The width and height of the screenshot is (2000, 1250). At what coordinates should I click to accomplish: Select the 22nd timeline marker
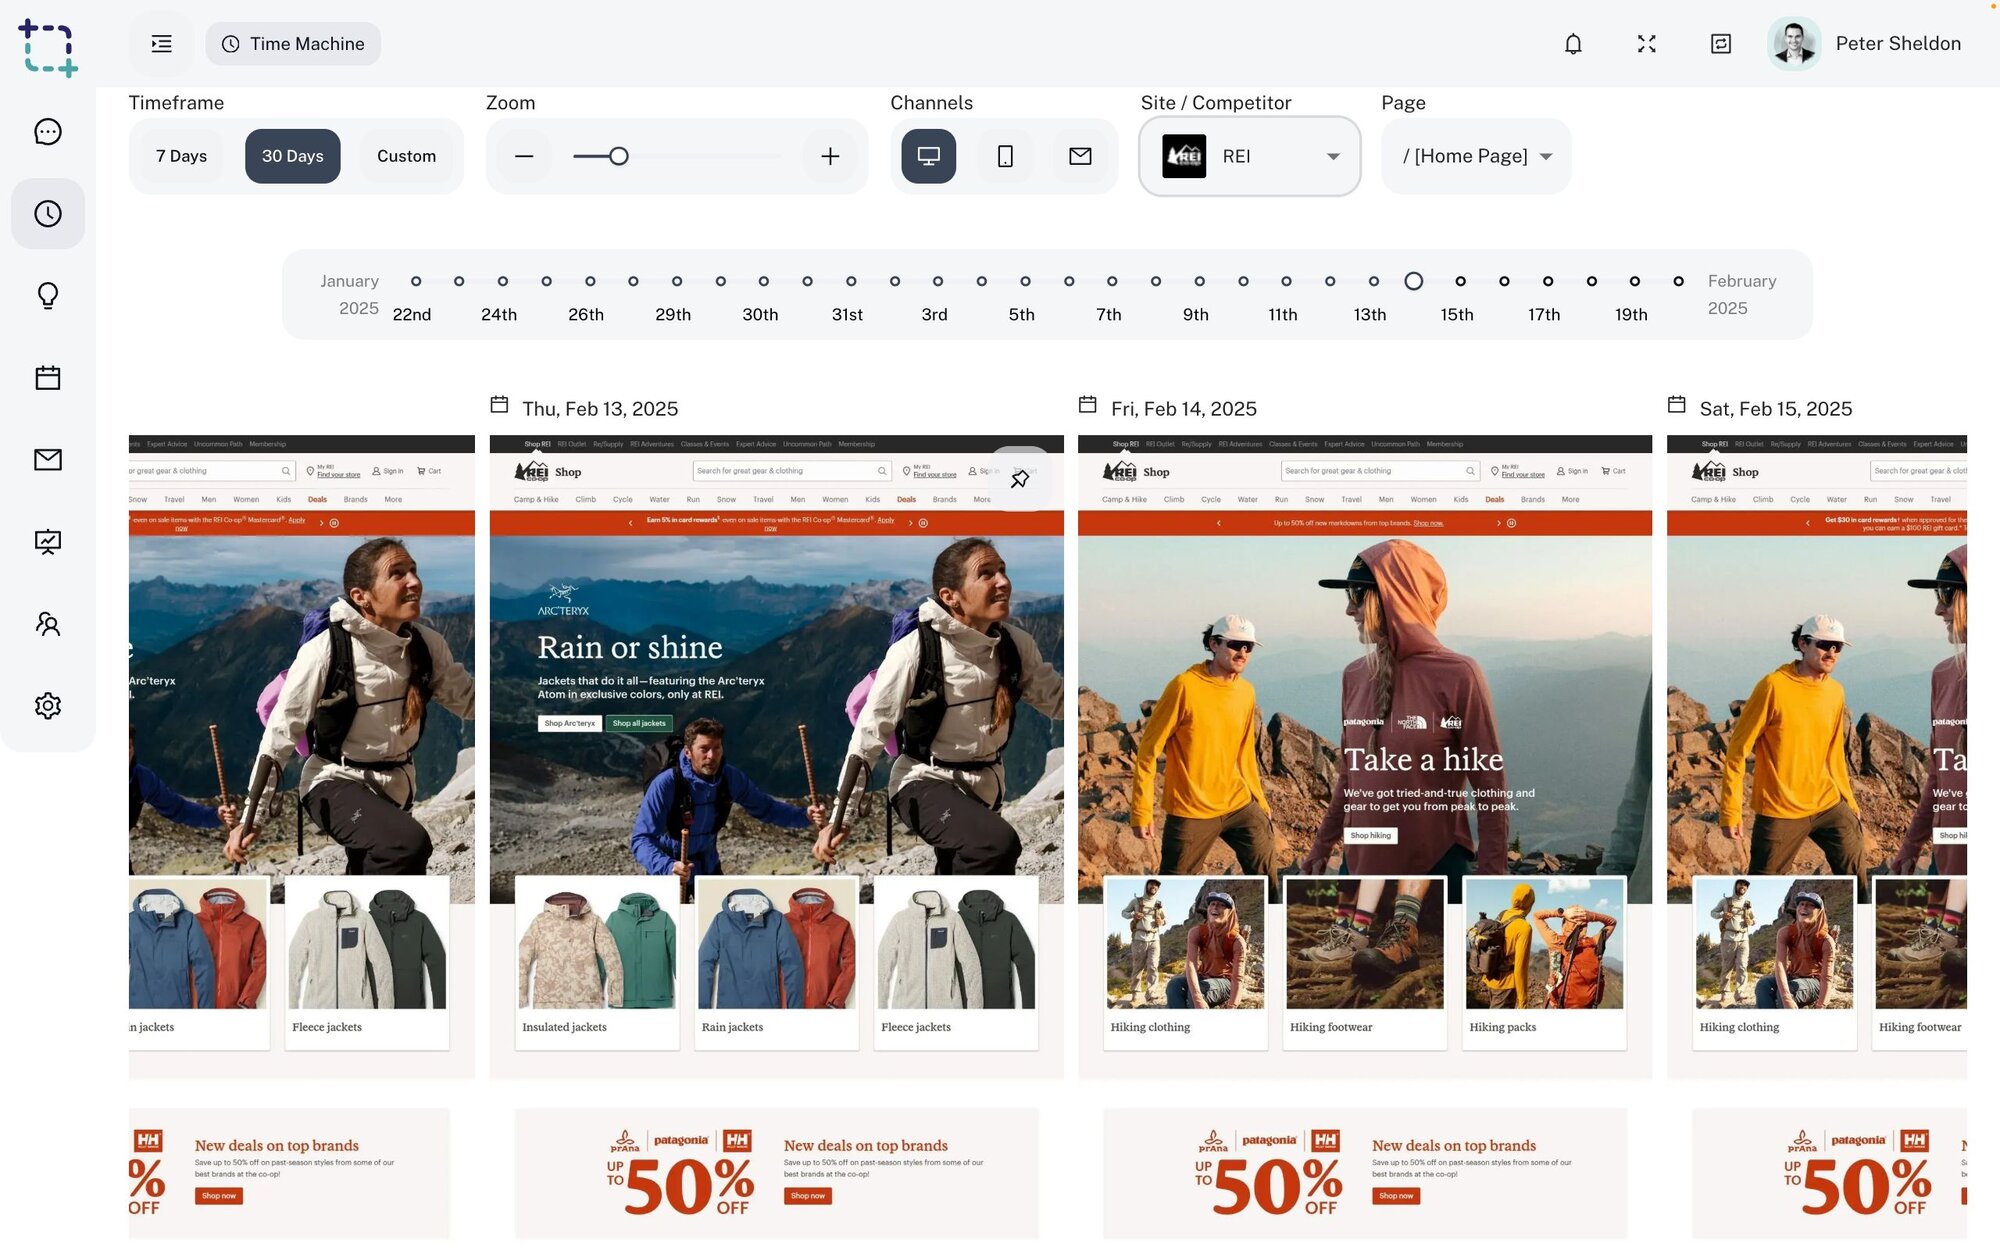point(416,281)
